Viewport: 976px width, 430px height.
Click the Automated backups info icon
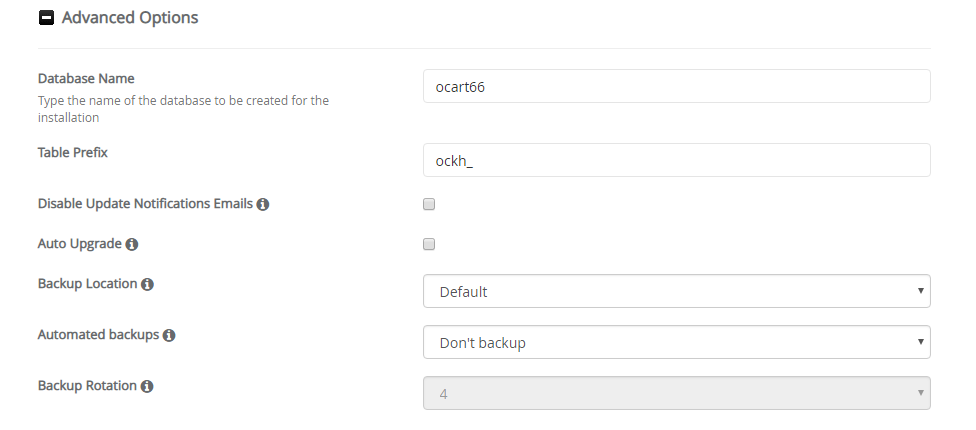(169, 335)
